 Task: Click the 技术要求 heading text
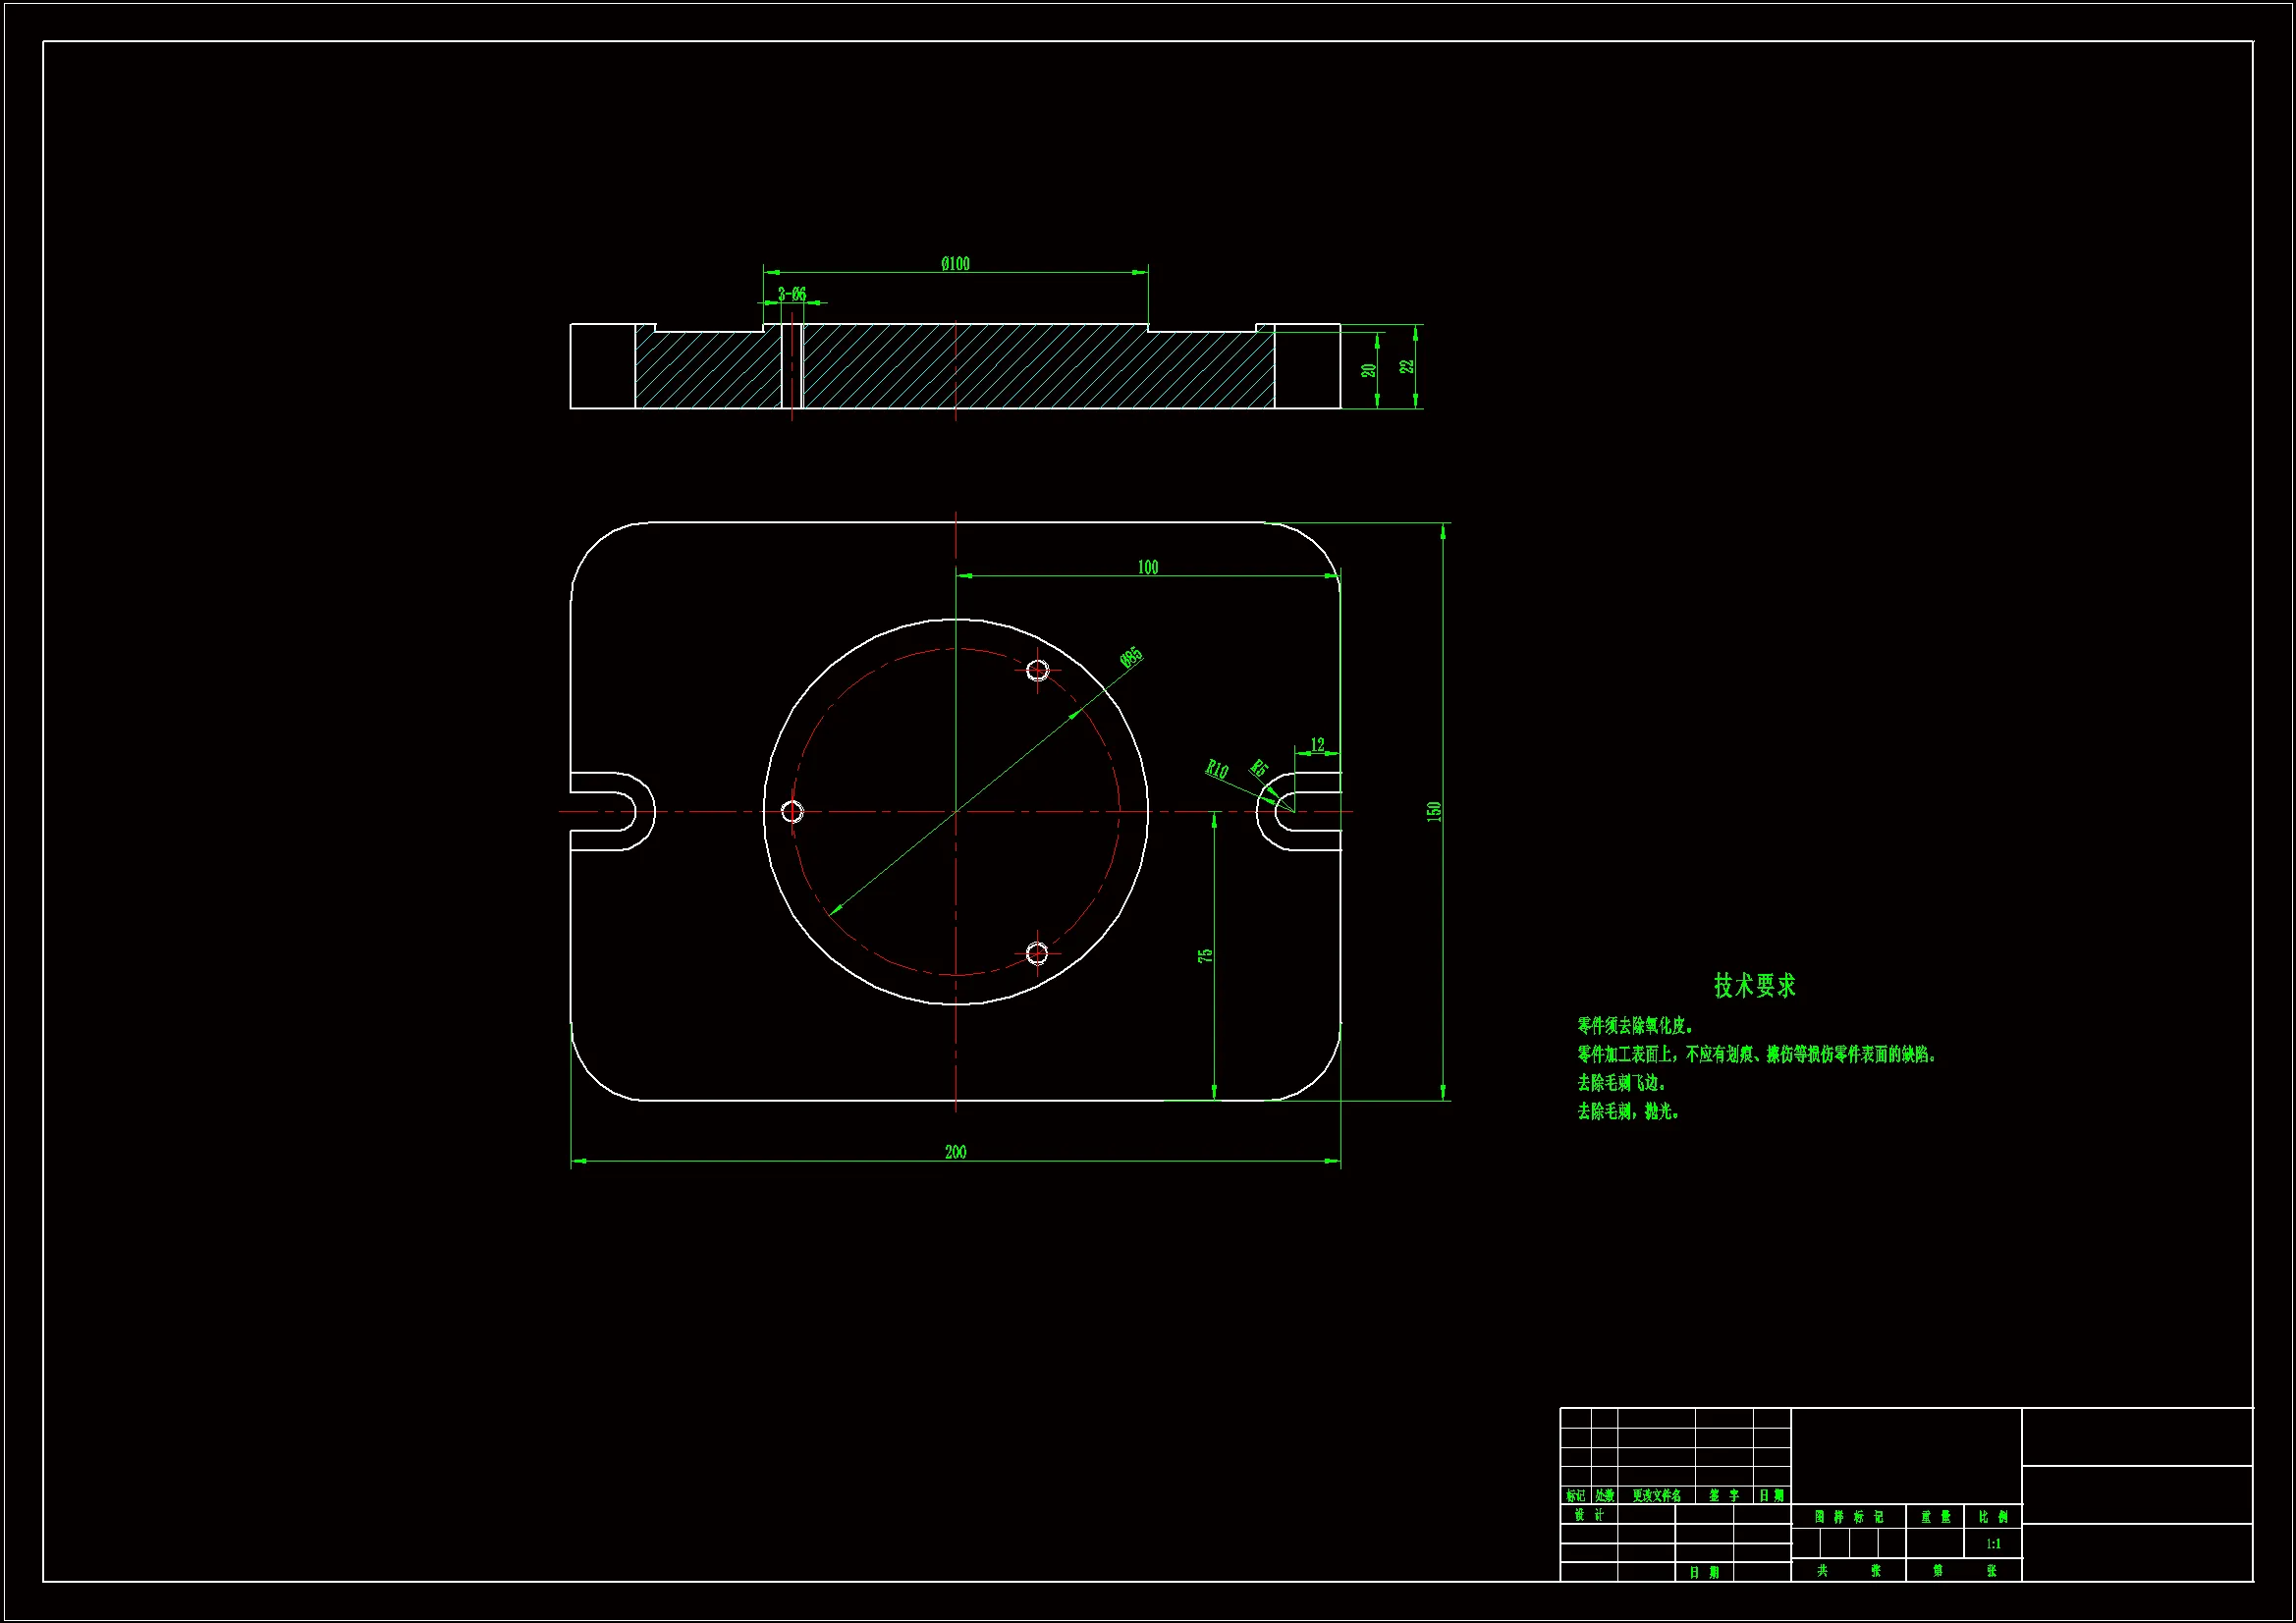click(1754, 986)
